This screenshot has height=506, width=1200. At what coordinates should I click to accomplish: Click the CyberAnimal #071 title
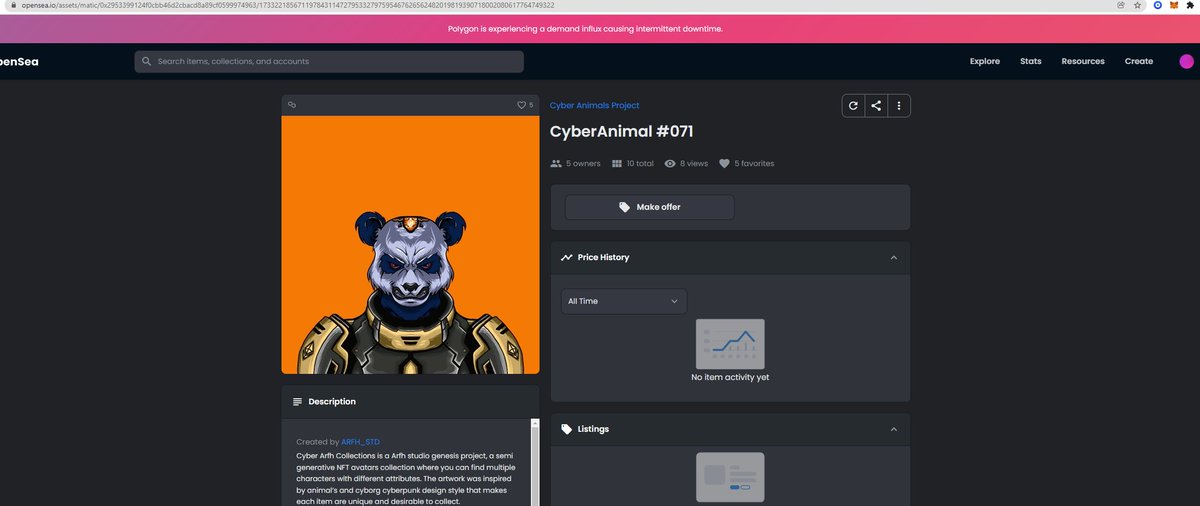click(x=621, y=131)
